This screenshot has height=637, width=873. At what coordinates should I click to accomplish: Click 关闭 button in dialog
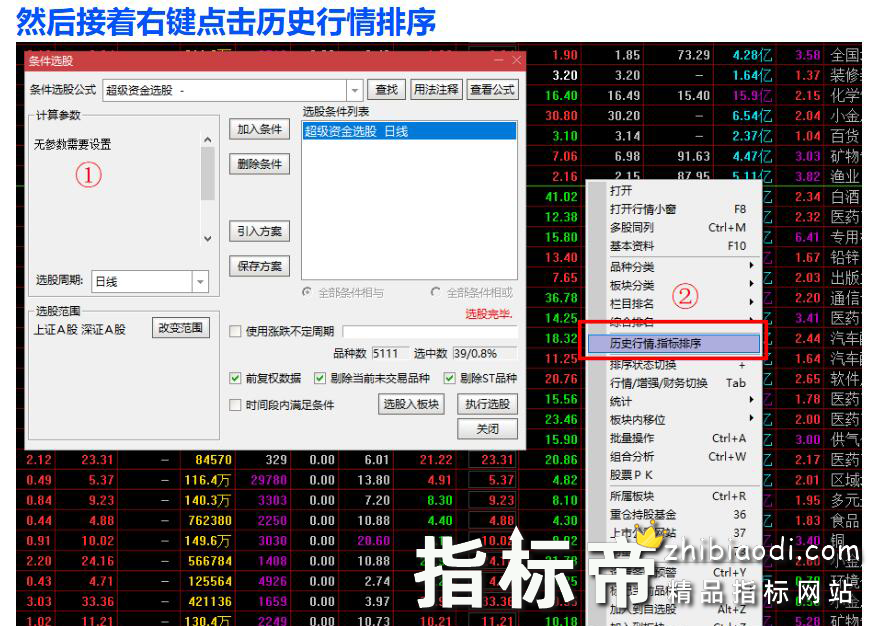pyautogui.click(x=487, y=429)
